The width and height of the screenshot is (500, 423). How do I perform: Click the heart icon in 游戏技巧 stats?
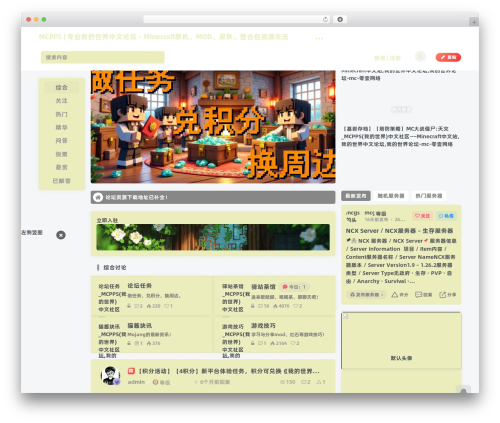coord(293,343)
